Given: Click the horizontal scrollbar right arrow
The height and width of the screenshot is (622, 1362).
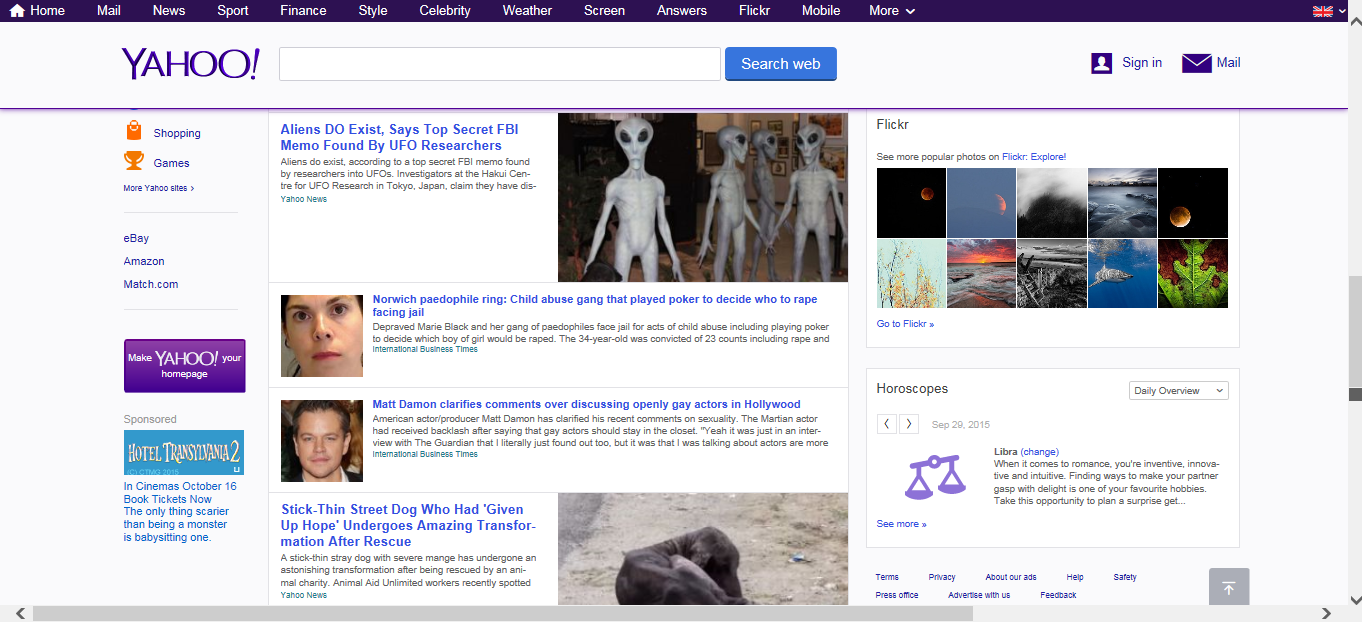Looking at the screenshot, I should (1327, 613).
